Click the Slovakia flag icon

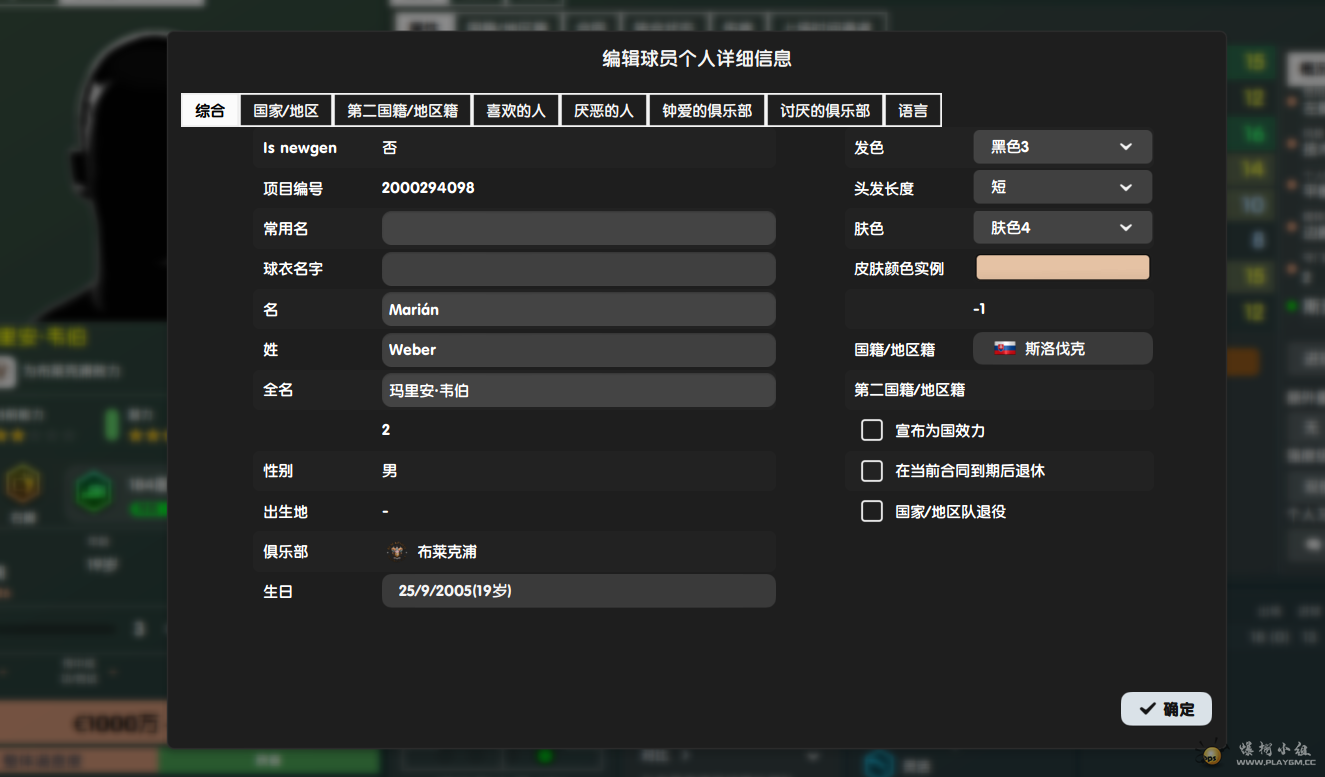(1005, 349)
